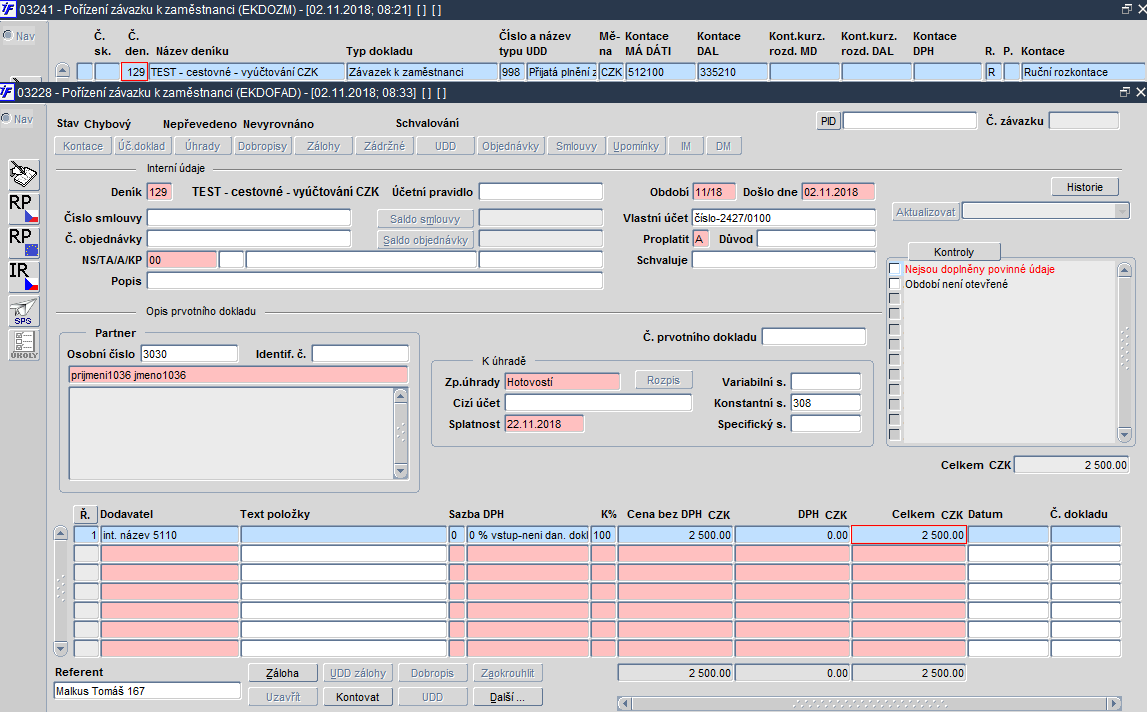Open the Objednávky tab button

pos(510,146)
